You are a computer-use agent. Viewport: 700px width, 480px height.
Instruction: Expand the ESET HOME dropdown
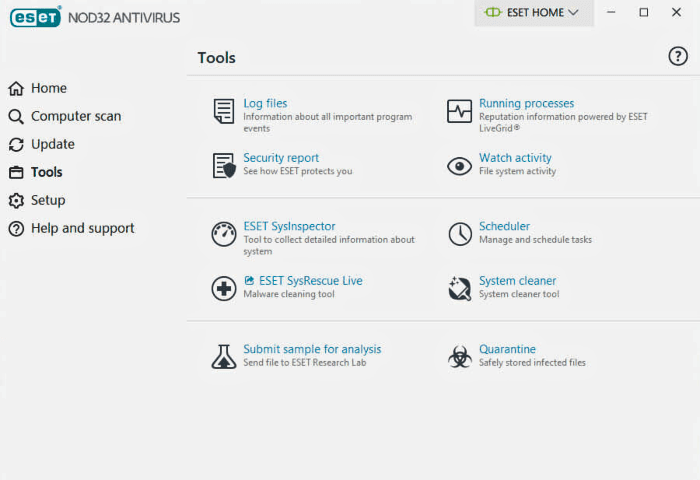tap(534, 13)
